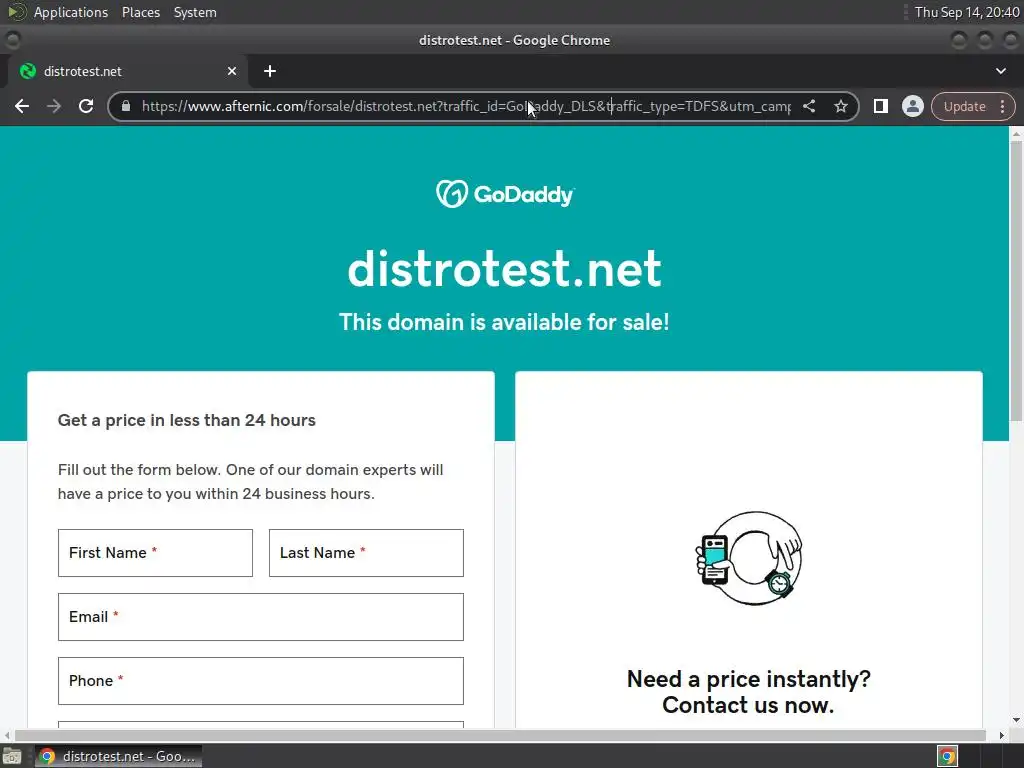Focus the First Name field
The width and height of the screenshot is (1024, 768).
coord(155,553)
